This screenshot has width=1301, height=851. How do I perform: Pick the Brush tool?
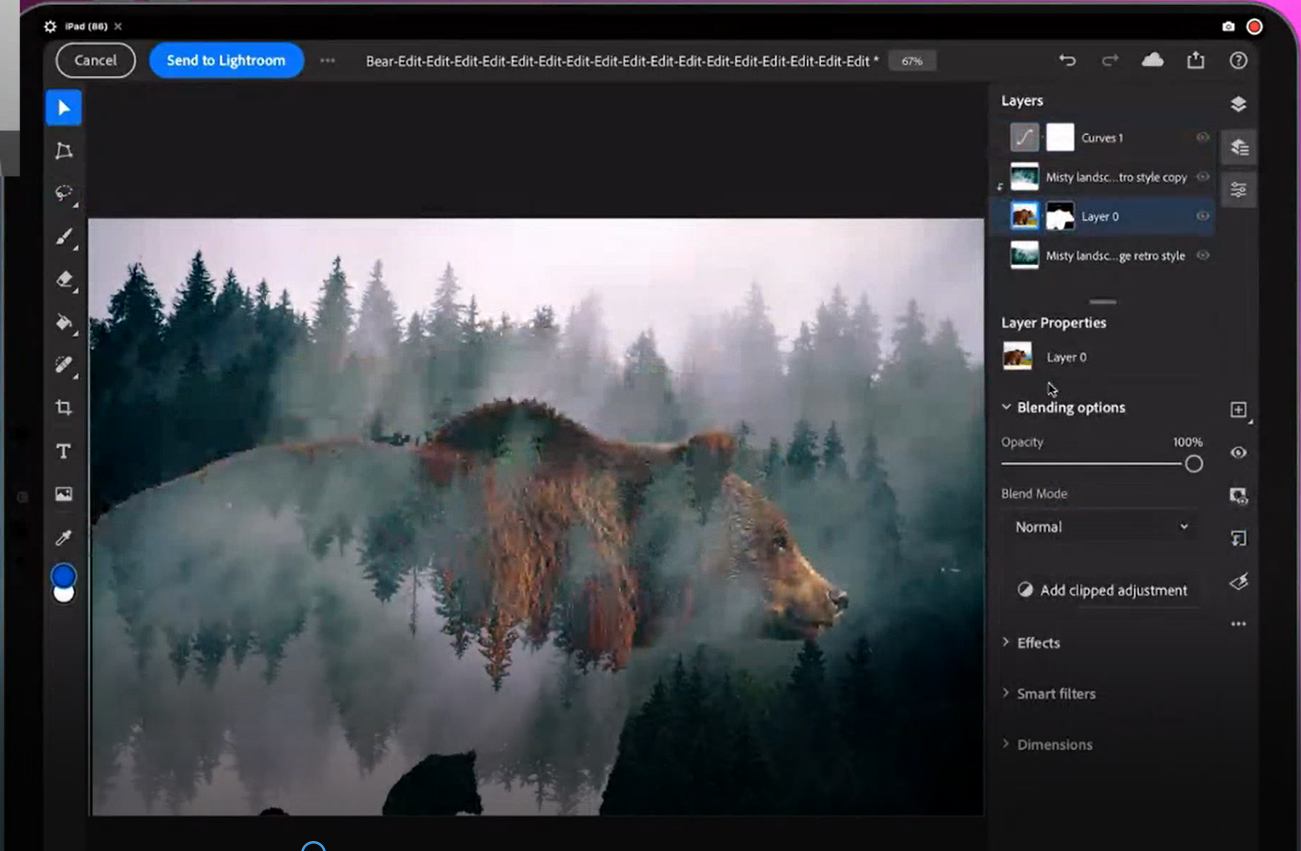63,237
